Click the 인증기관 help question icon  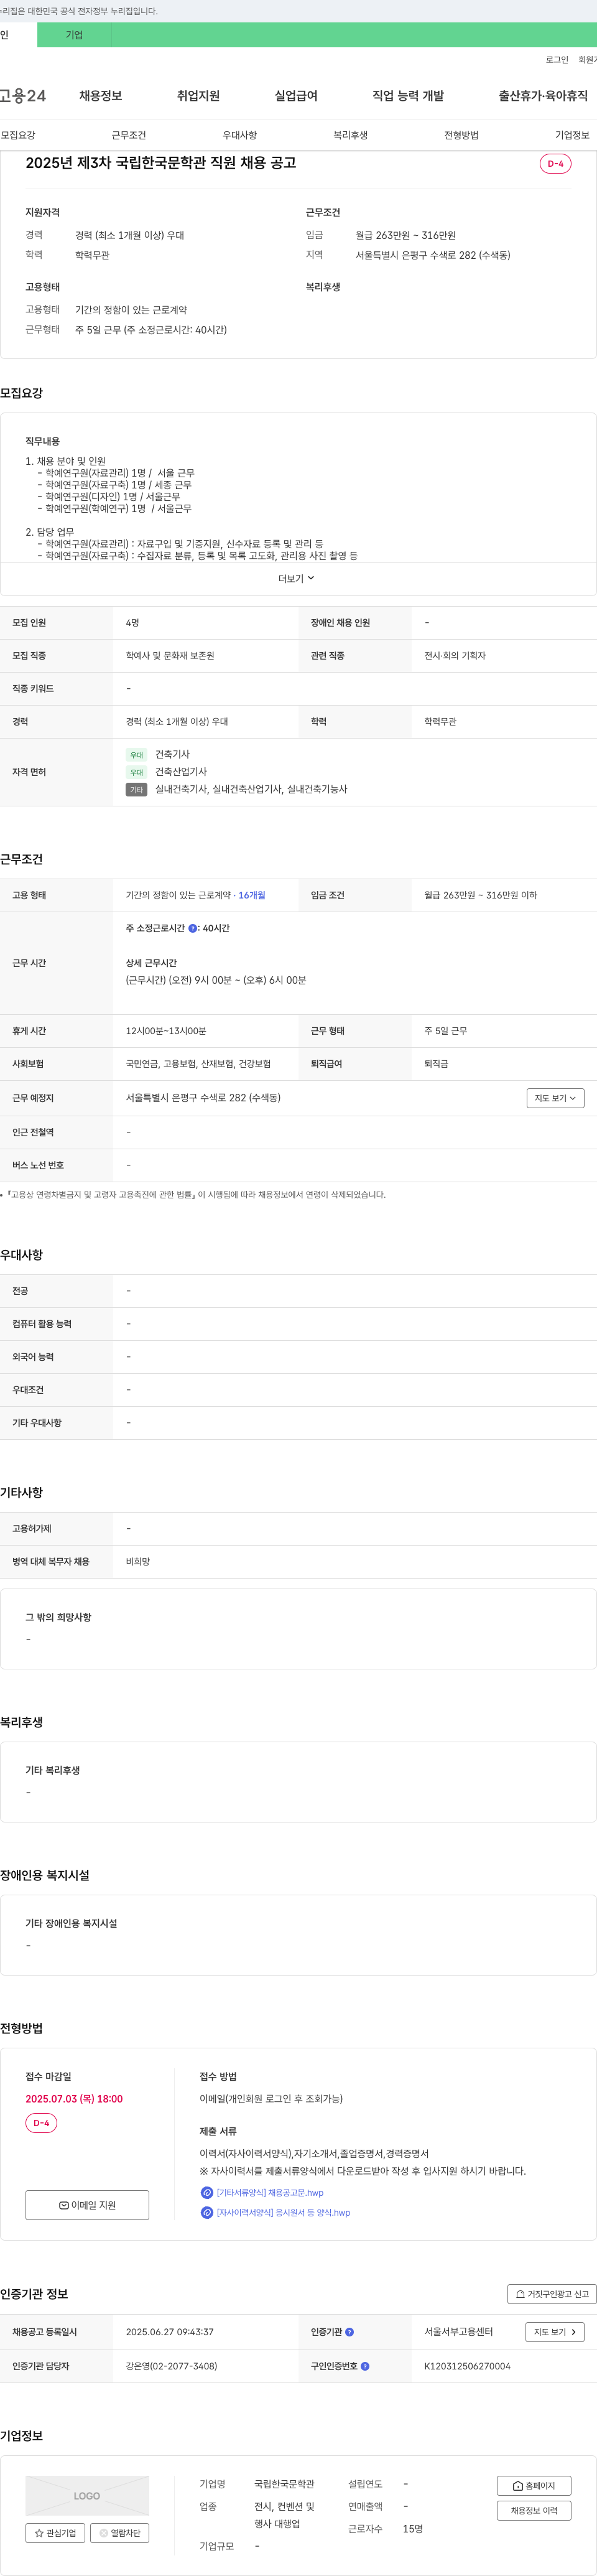click(349, 2331)
